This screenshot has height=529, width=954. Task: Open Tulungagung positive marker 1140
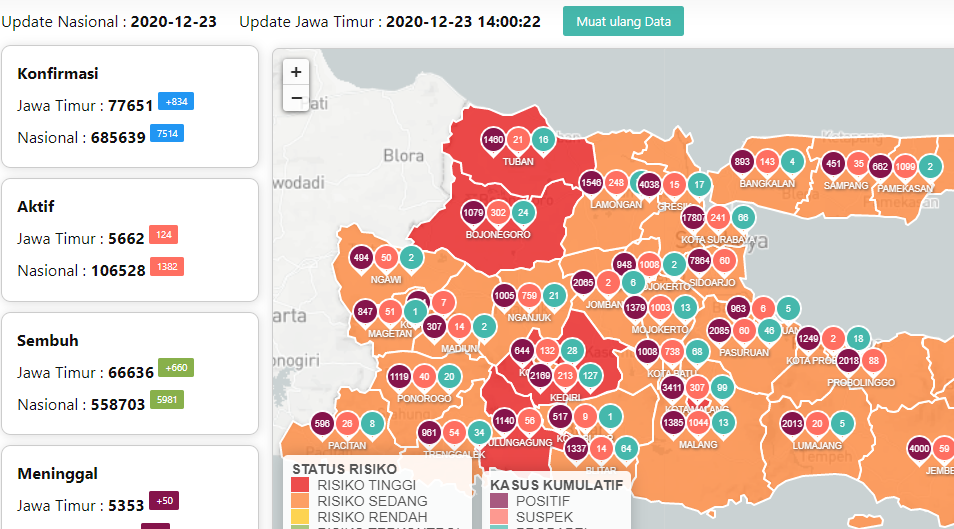pos(504,421)
